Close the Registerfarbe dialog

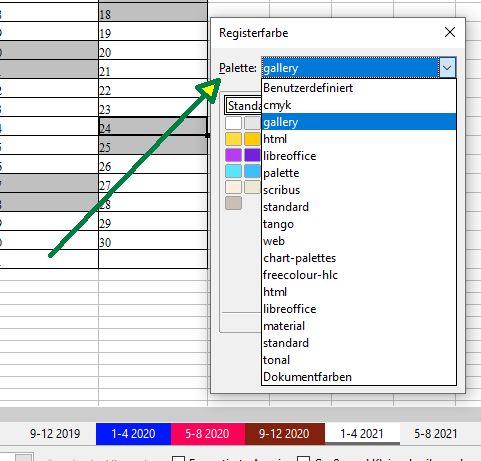450,32
